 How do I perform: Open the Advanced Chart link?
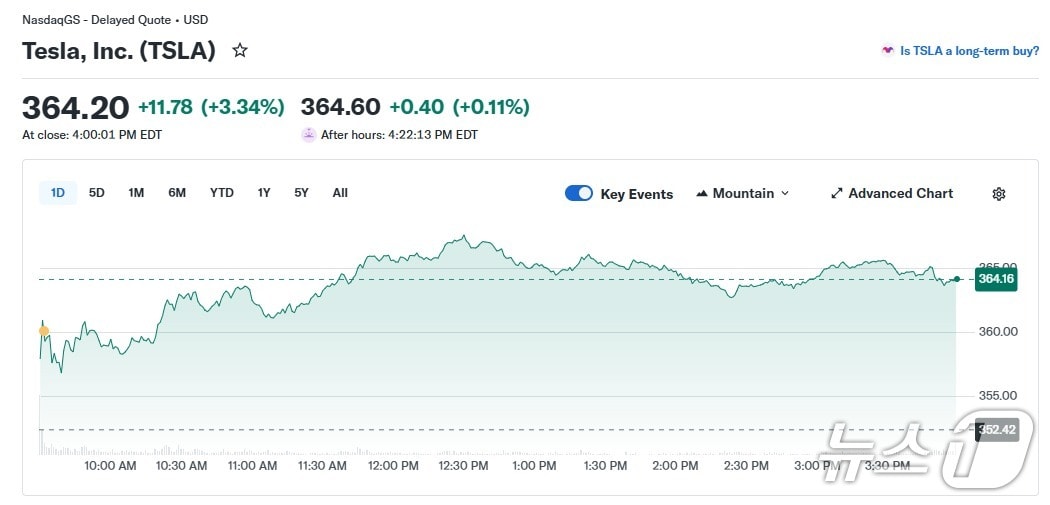click(900, 194)
